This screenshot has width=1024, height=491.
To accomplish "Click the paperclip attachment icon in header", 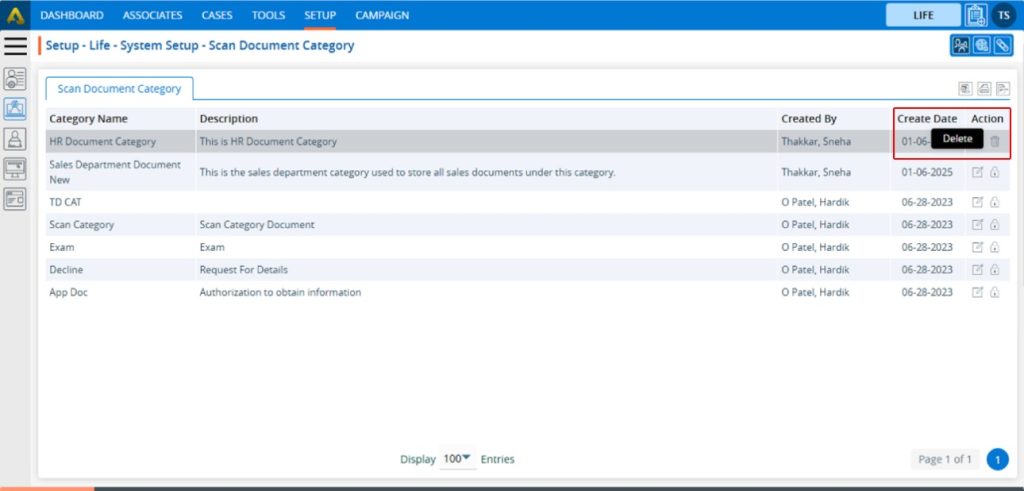I will 1001,46.
